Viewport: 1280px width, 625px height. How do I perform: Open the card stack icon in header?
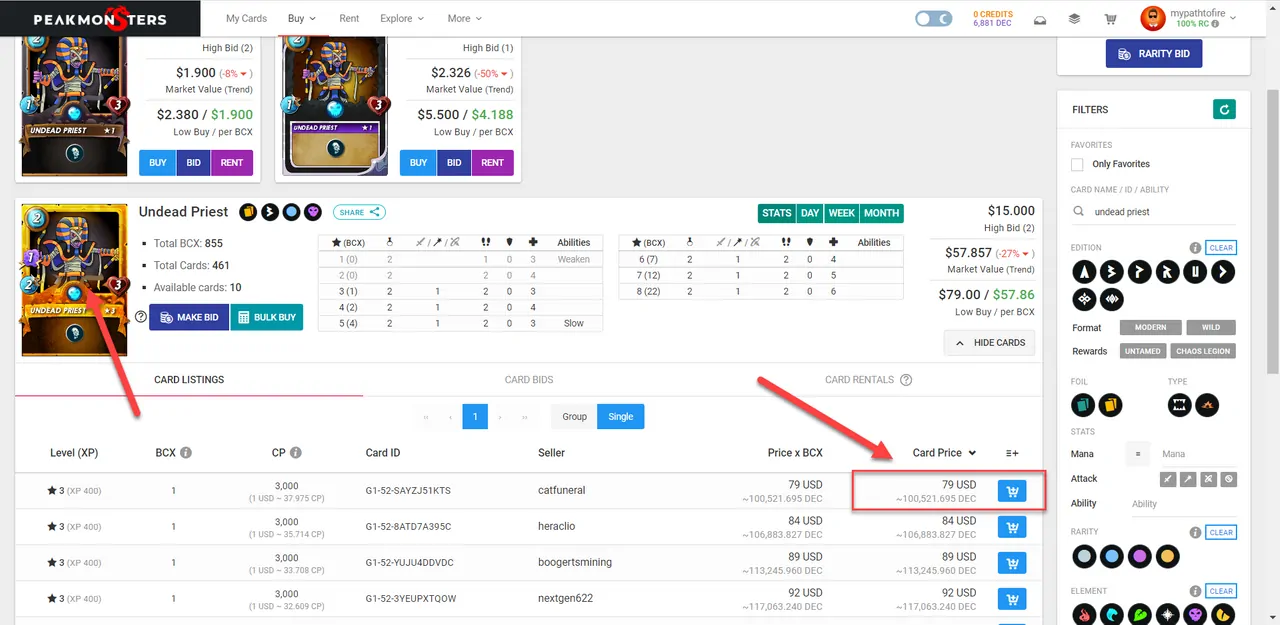(1074, 19)
